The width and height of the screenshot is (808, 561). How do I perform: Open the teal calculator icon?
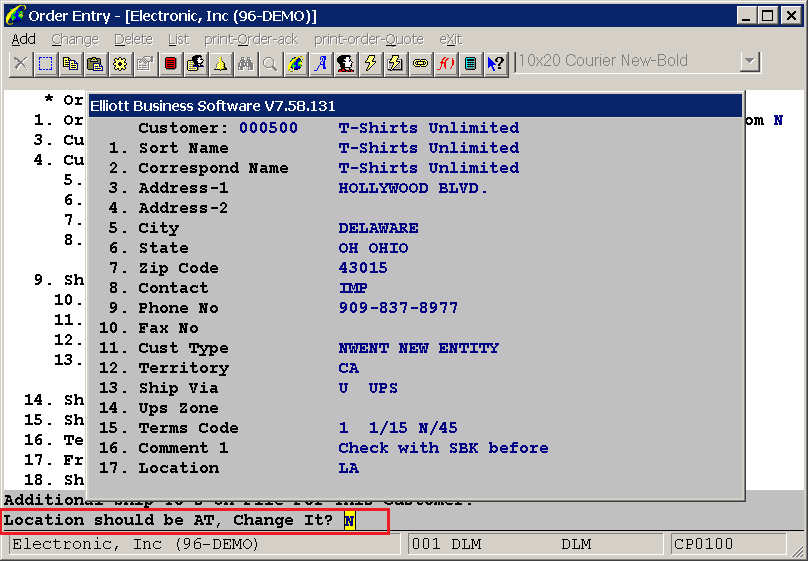point(470,64)
